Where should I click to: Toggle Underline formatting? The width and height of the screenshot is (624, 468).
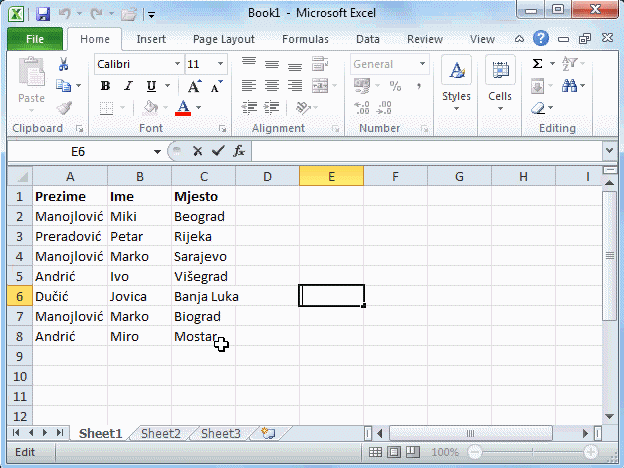point(142,86)
